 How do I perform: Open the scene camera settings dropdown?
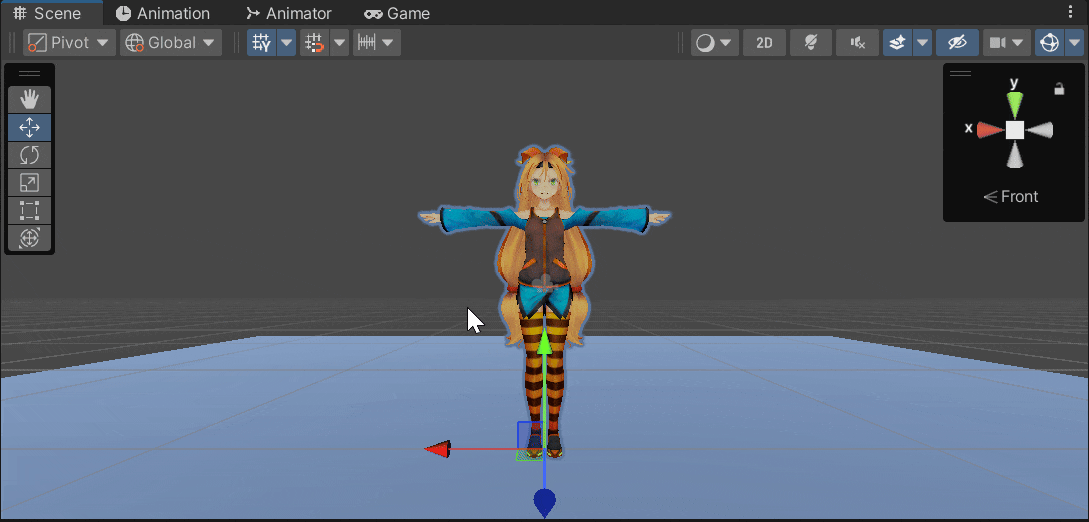coord(1006,42)
